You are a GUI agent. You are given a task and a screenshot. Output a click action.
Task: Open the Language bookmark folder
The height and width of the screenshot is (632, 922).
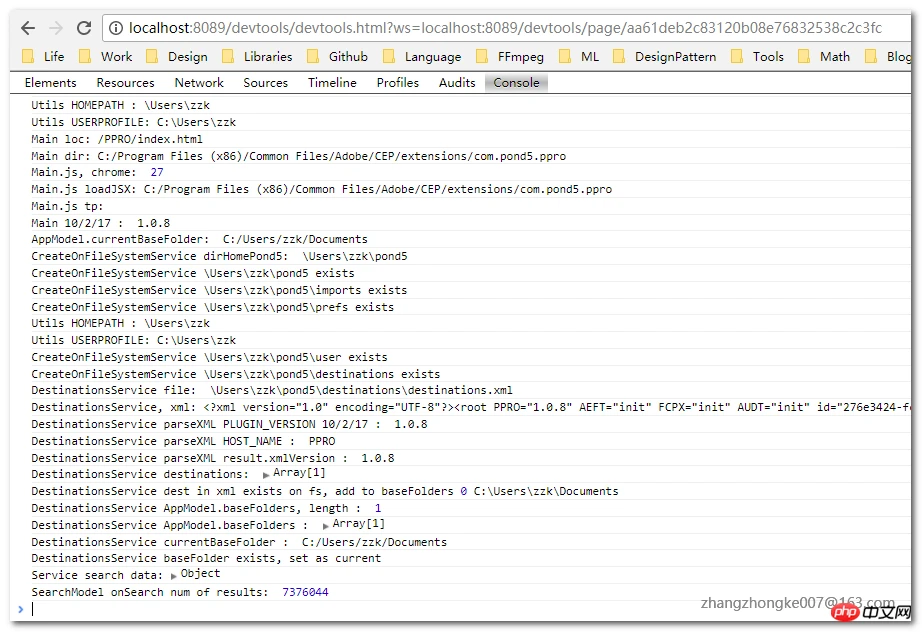[x=422, y=56]
